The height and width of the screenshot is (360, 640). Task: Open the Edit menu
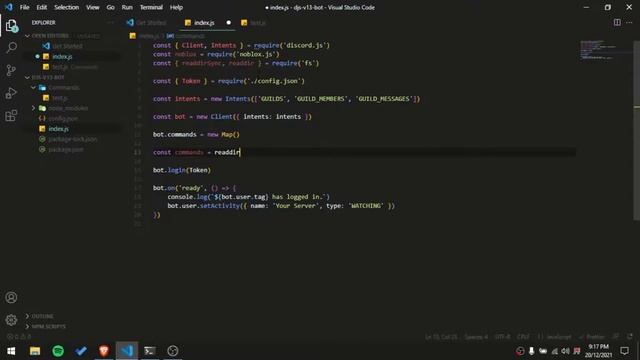point(42,7)
